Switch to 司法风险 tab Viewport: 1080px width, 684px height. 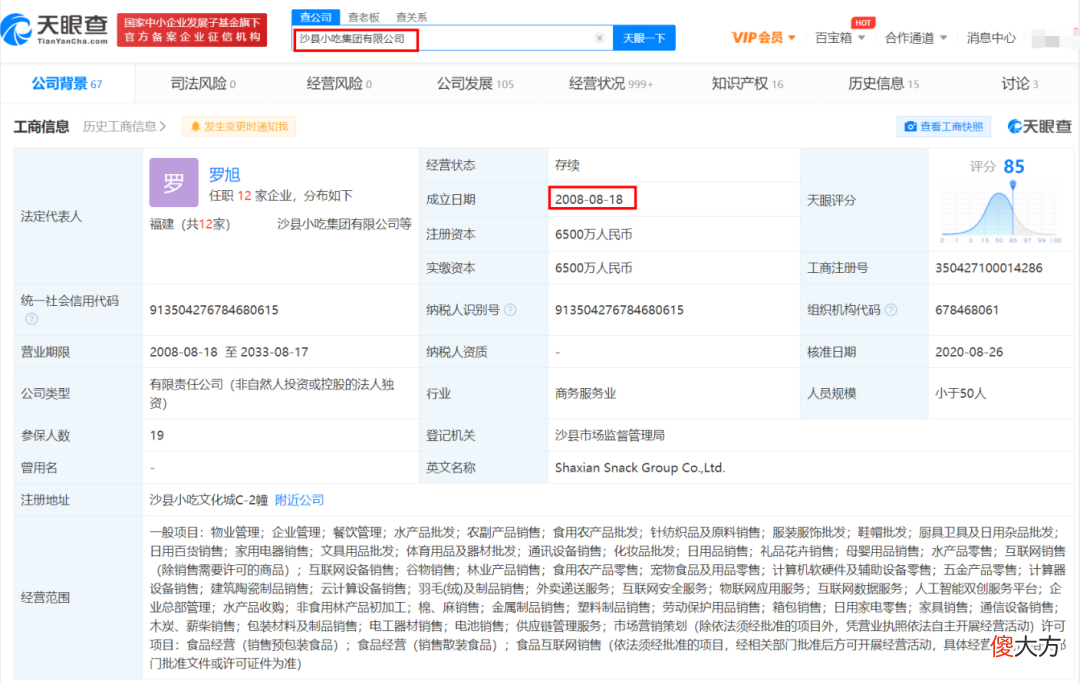coord(203,84)
